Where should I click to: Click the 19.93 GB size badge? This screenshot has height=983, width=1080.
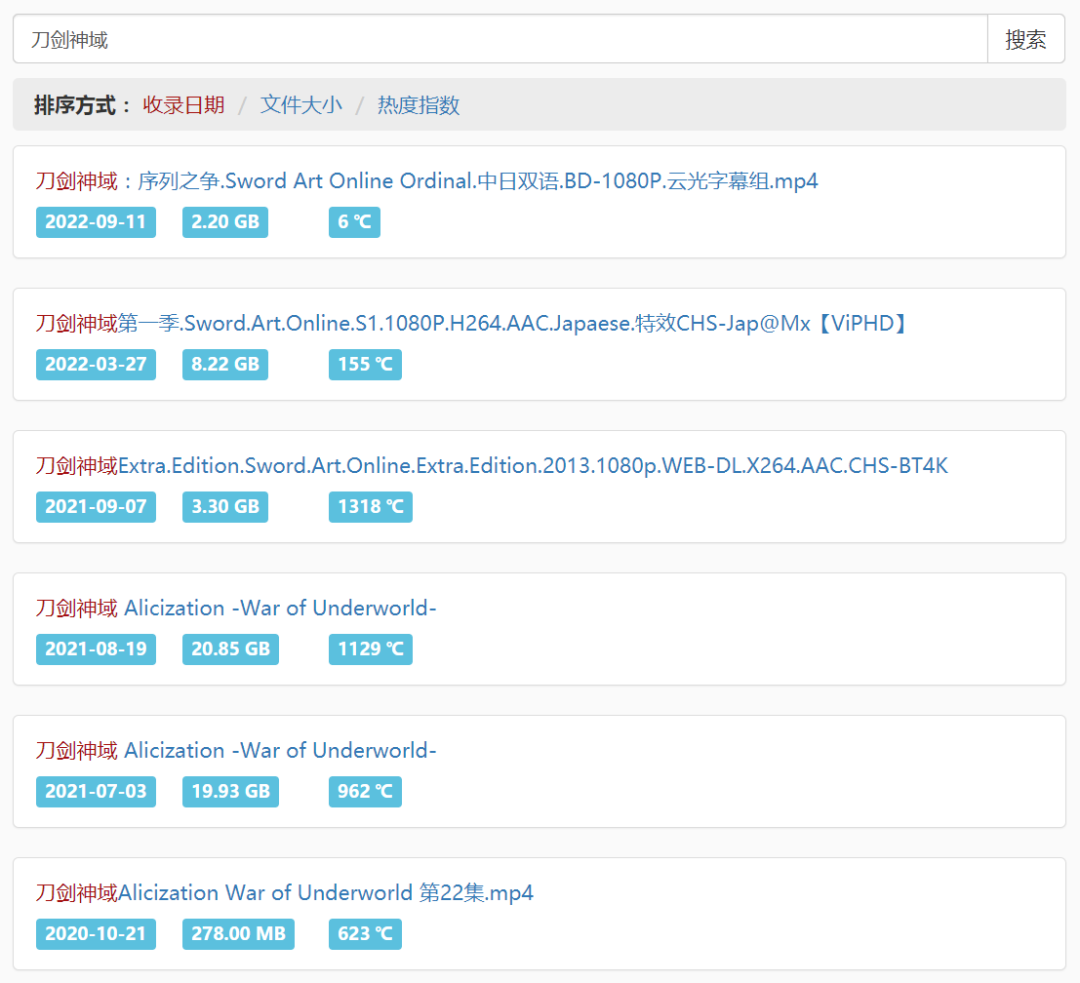point(231,791)
